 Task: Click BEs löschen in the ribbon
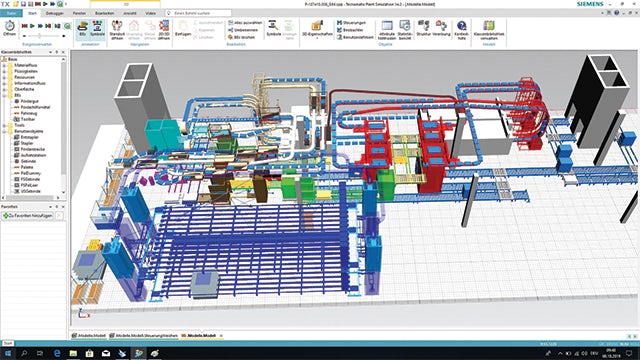(242, 37)
